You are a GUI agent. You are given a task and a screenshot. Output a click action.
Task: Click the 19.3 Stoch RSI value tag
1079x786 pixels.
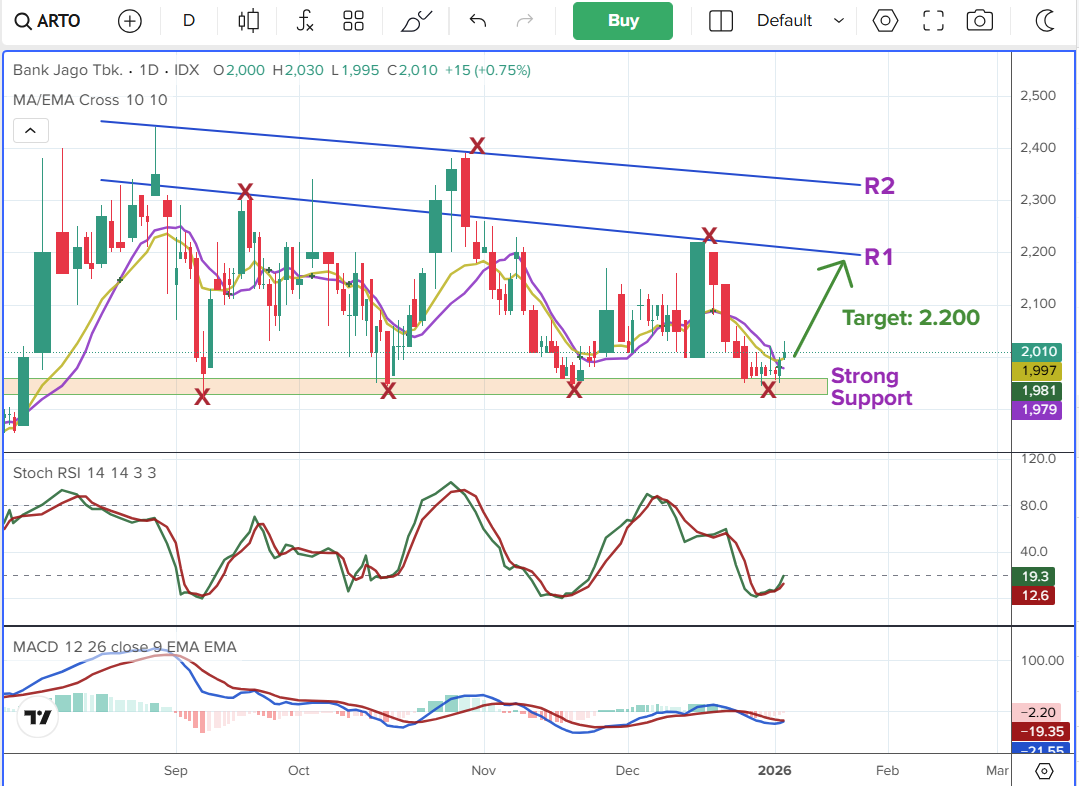point(1034,576)
